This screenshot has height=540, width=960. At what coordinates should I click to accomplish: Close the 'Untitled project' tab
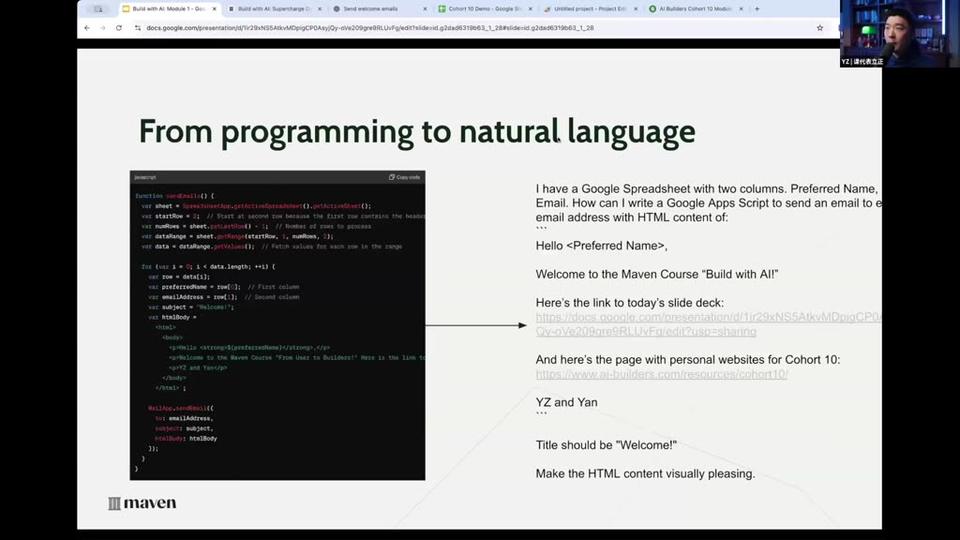(636, 9)
